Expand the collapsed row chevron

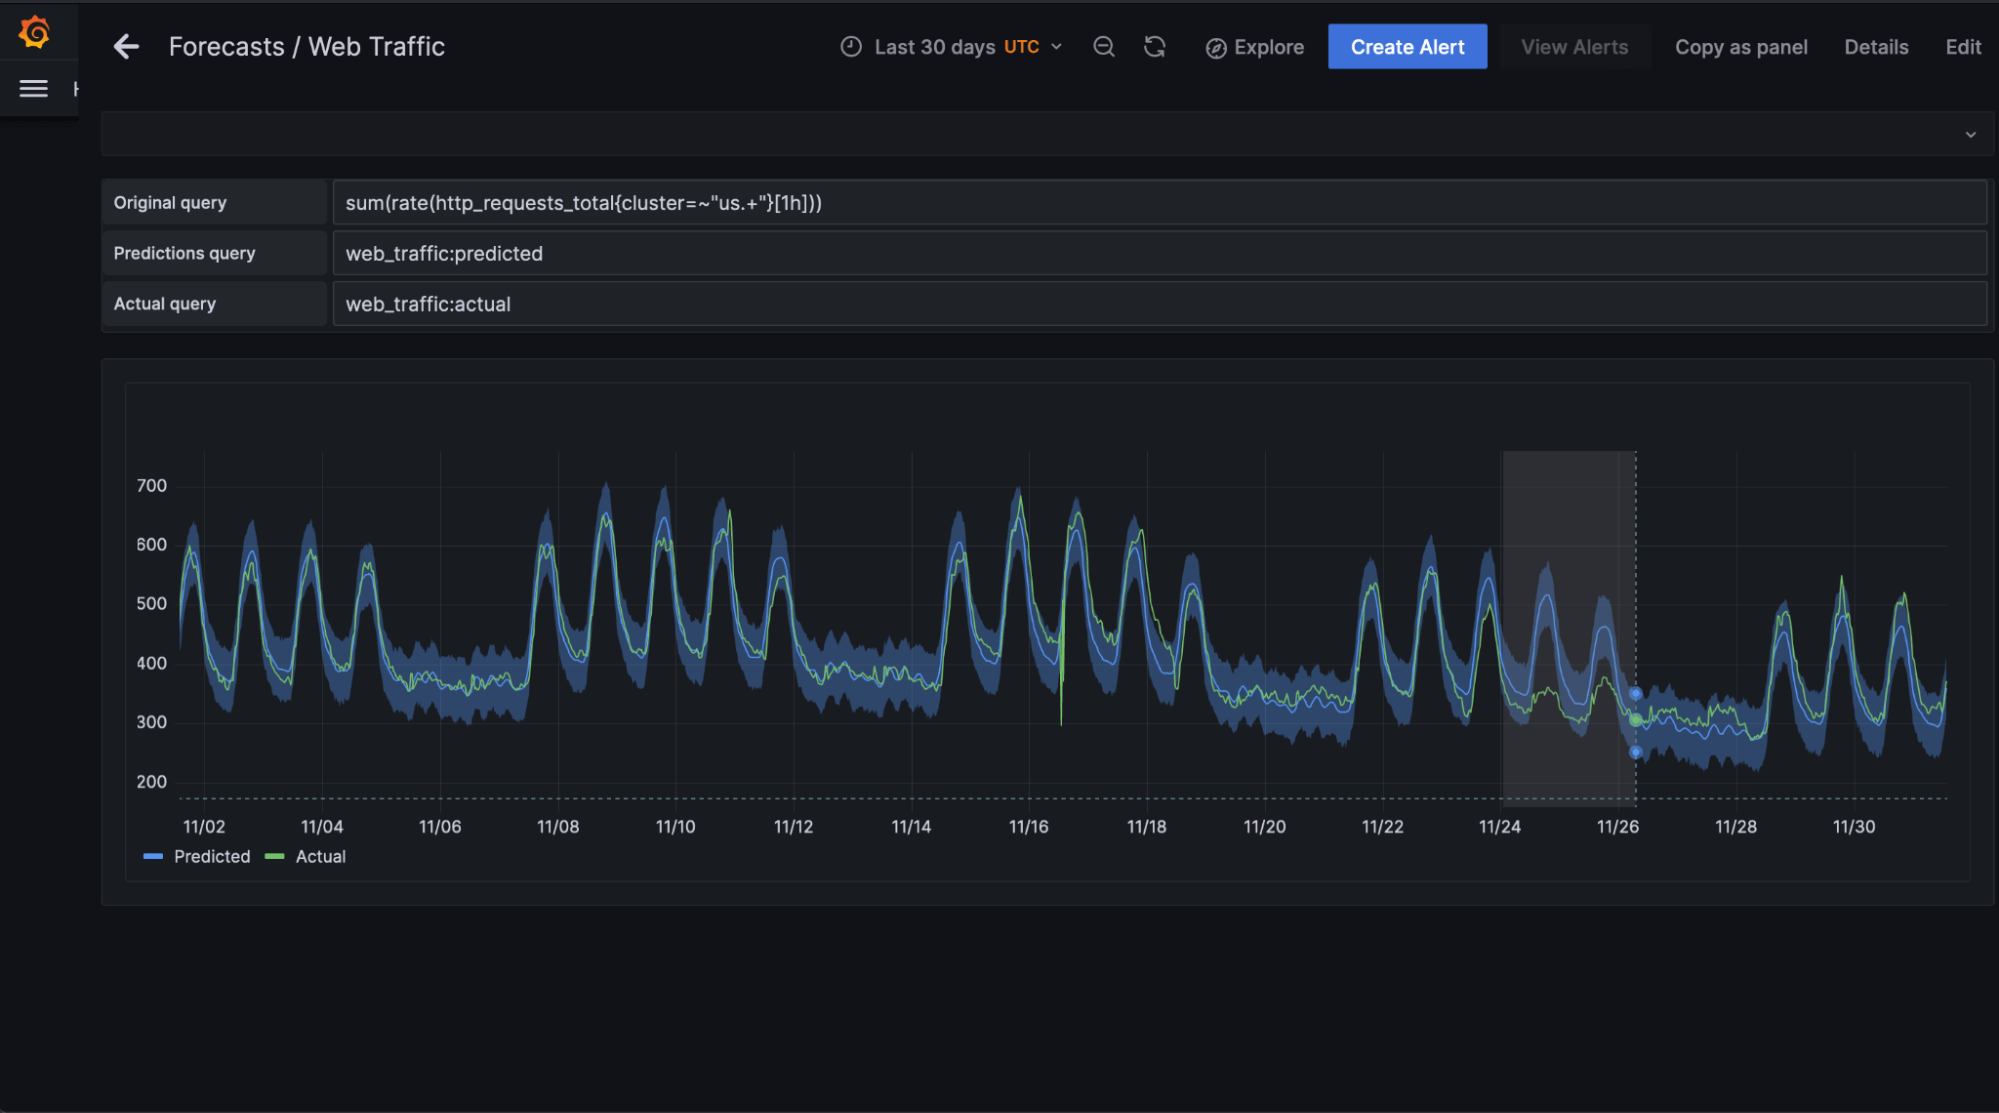(x=1970, y=135)
